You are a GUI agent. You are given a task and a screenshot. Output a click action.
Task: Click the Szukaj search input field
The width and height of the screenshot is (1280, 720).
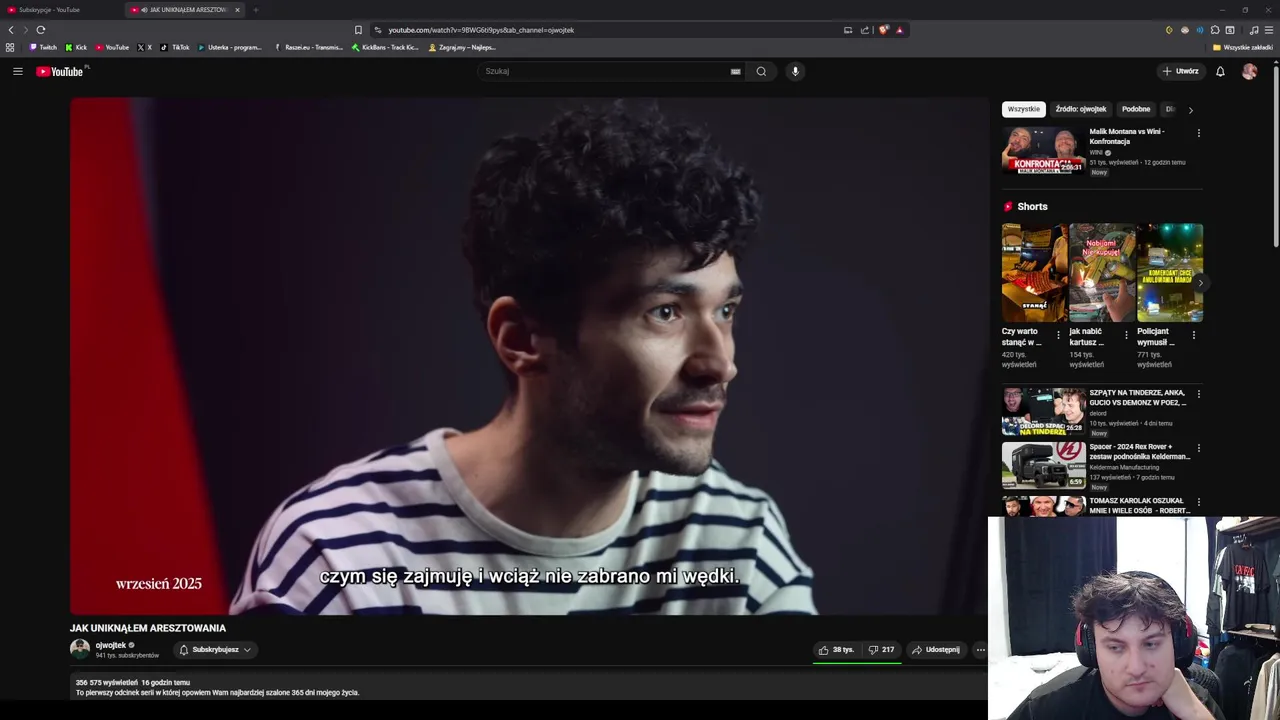click(x=605, y=71)
